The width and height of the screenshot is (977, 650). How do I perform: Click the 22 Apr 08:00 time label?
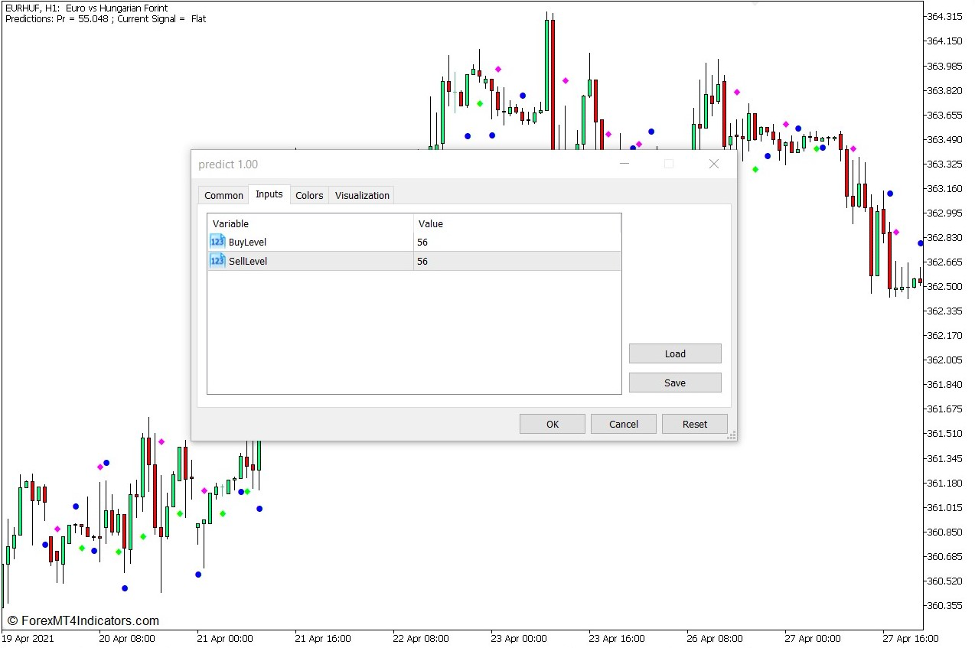[x=421, y=638]
